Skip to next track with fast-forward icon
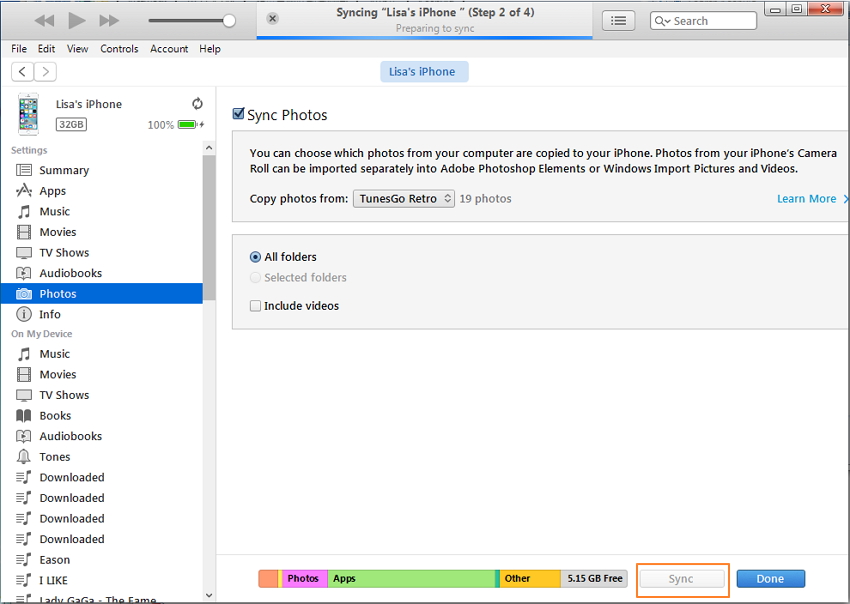 coord(109,20)
